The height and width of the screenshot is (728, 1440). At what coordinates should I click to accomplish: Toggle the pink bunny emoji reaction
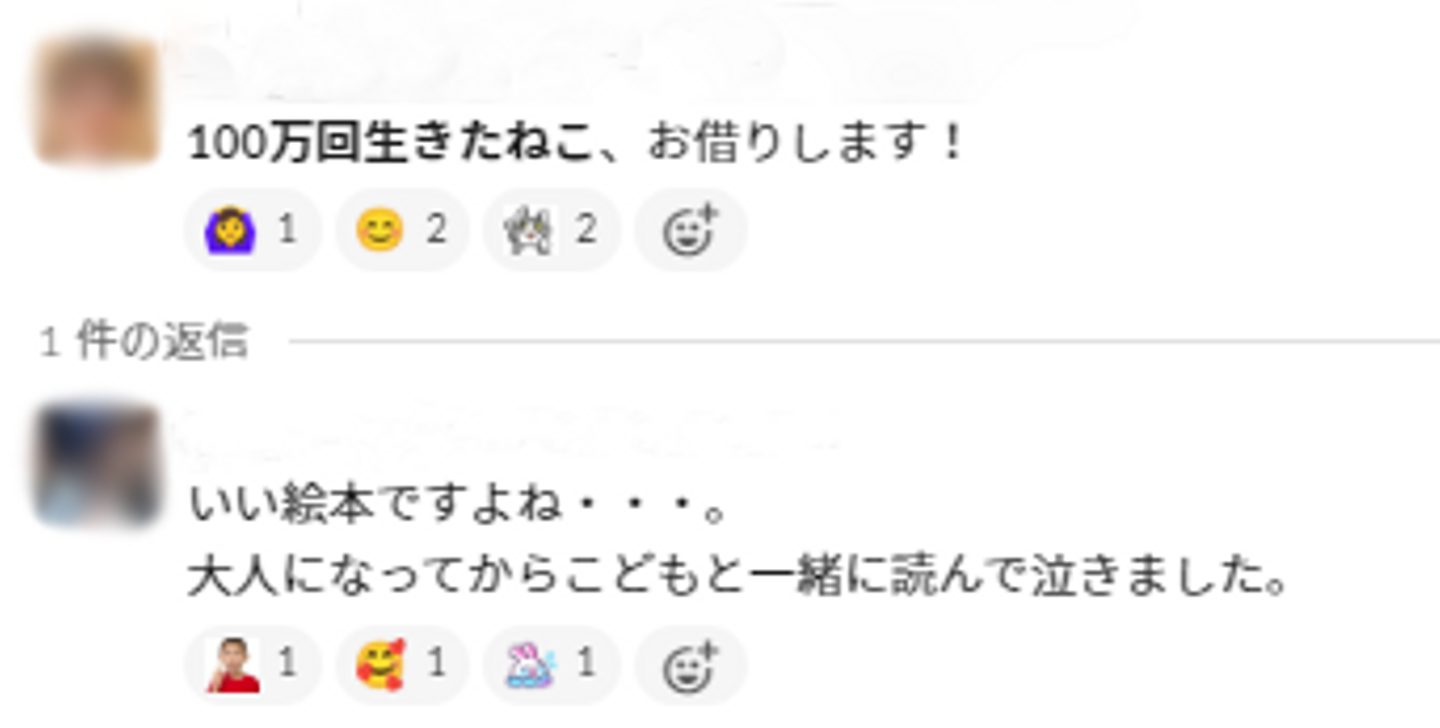click(x=551, y=665)
